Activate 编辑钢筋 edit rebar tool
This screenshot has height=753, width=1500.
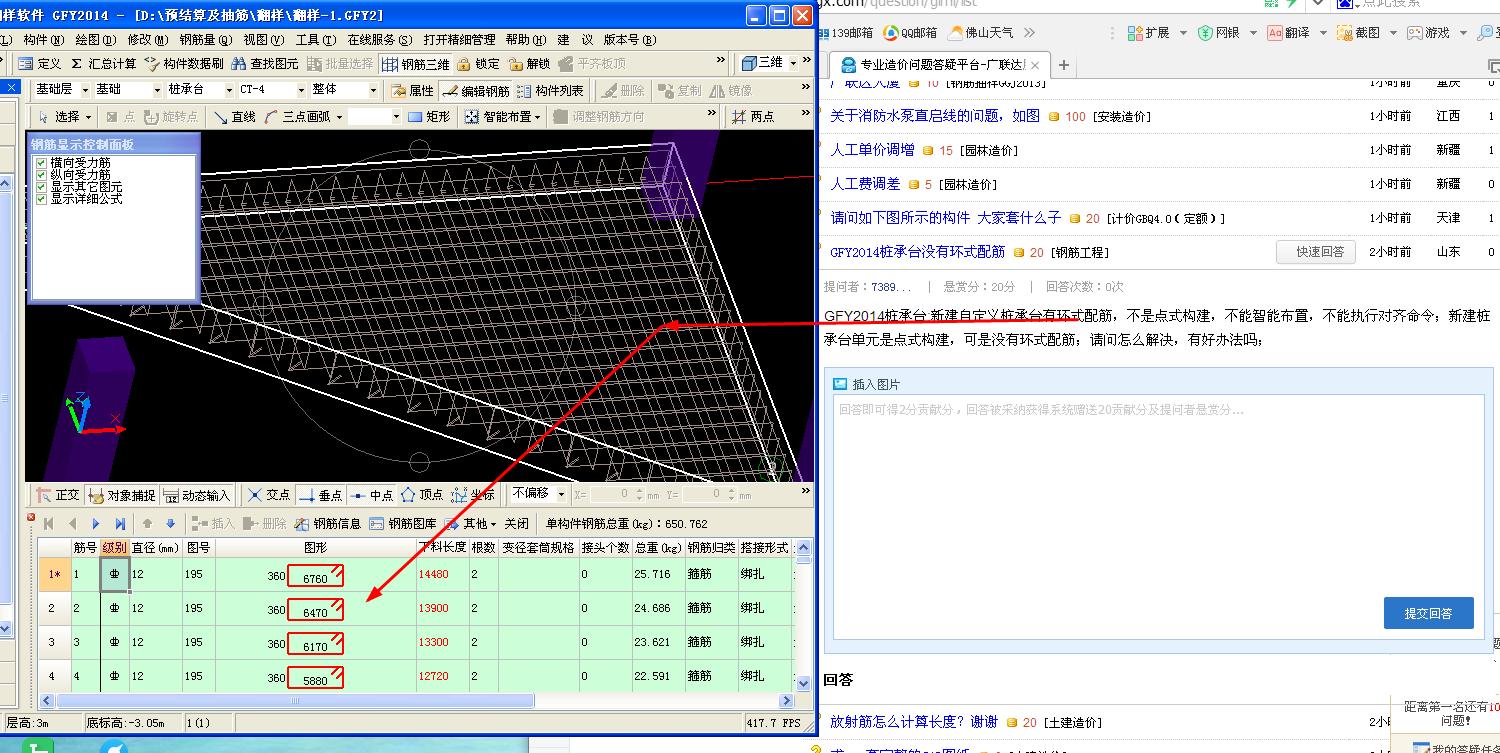coord(475,90)
